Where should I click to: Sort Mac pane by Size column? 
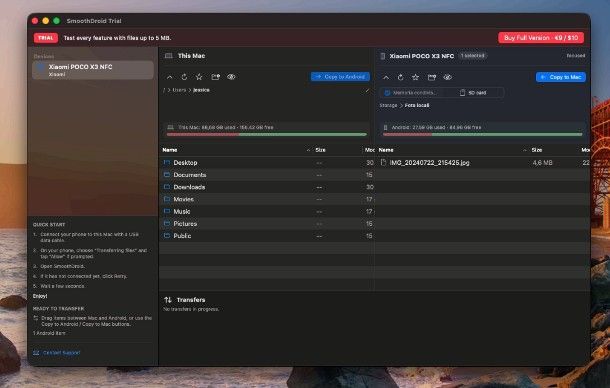[320, 150]
